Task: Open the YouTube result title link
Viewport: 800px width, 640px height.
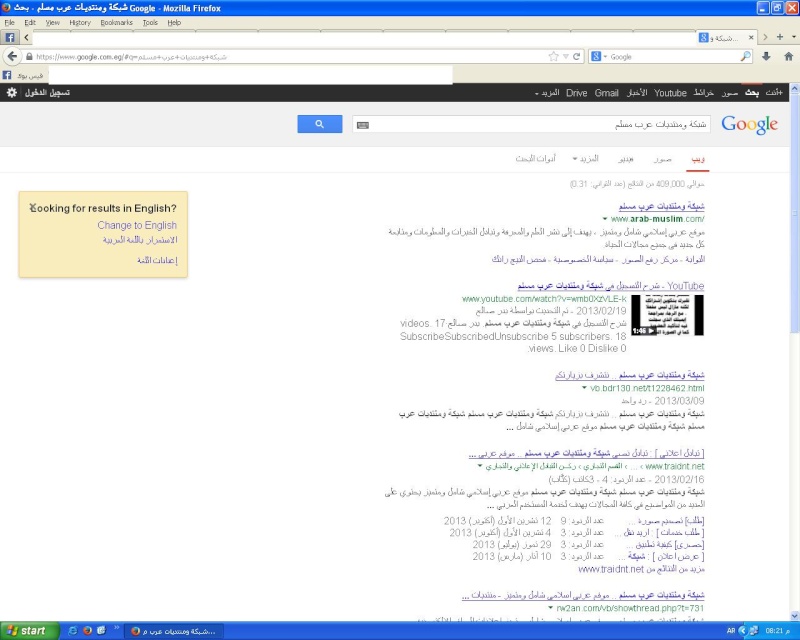Action: coord(611,286)
